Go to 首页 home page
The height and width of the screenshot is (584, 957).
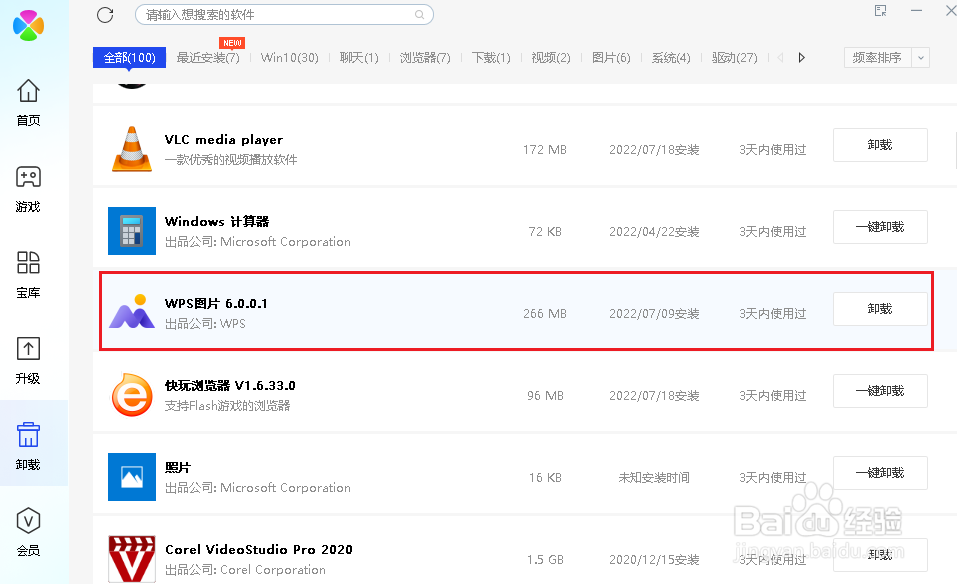click(28, 103)
